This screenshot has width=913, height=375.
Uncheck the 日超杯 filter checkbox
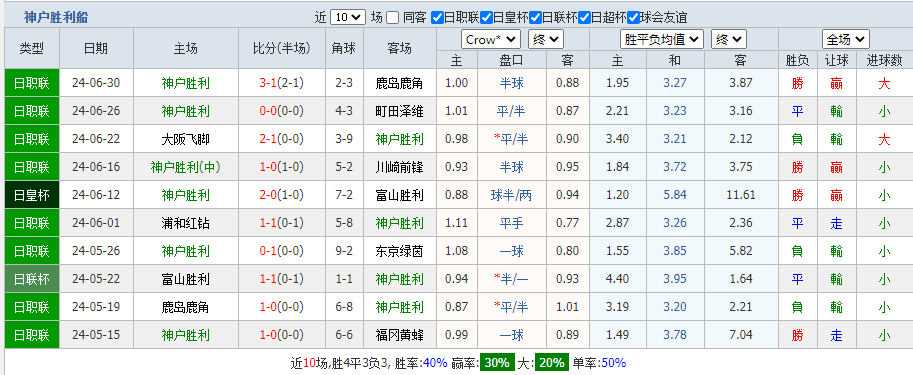[584, 17]
